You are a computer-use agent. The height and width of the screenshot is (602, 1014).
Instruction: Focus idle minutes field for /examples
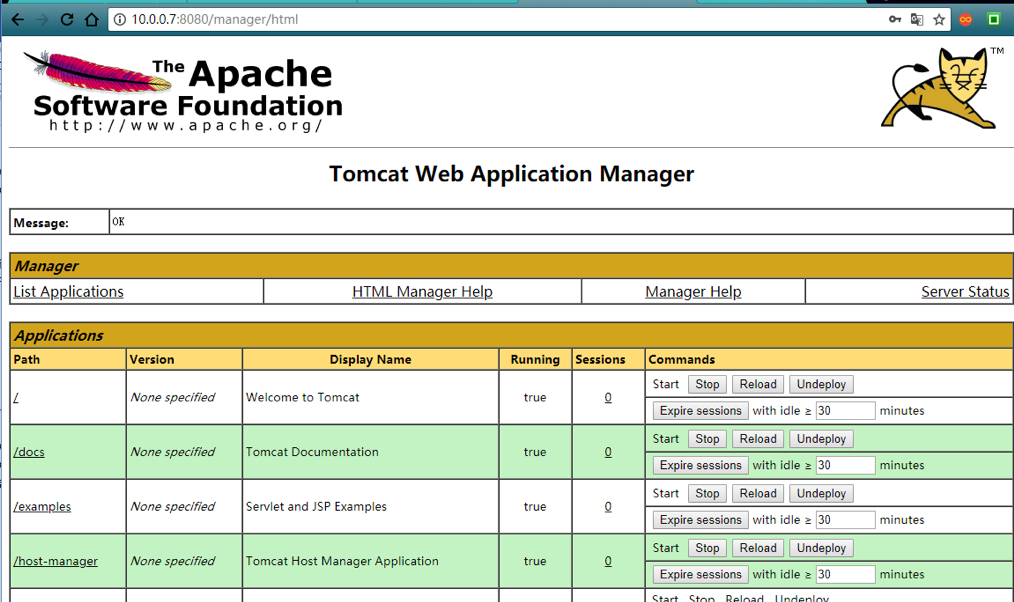click(x=845, y=520)
